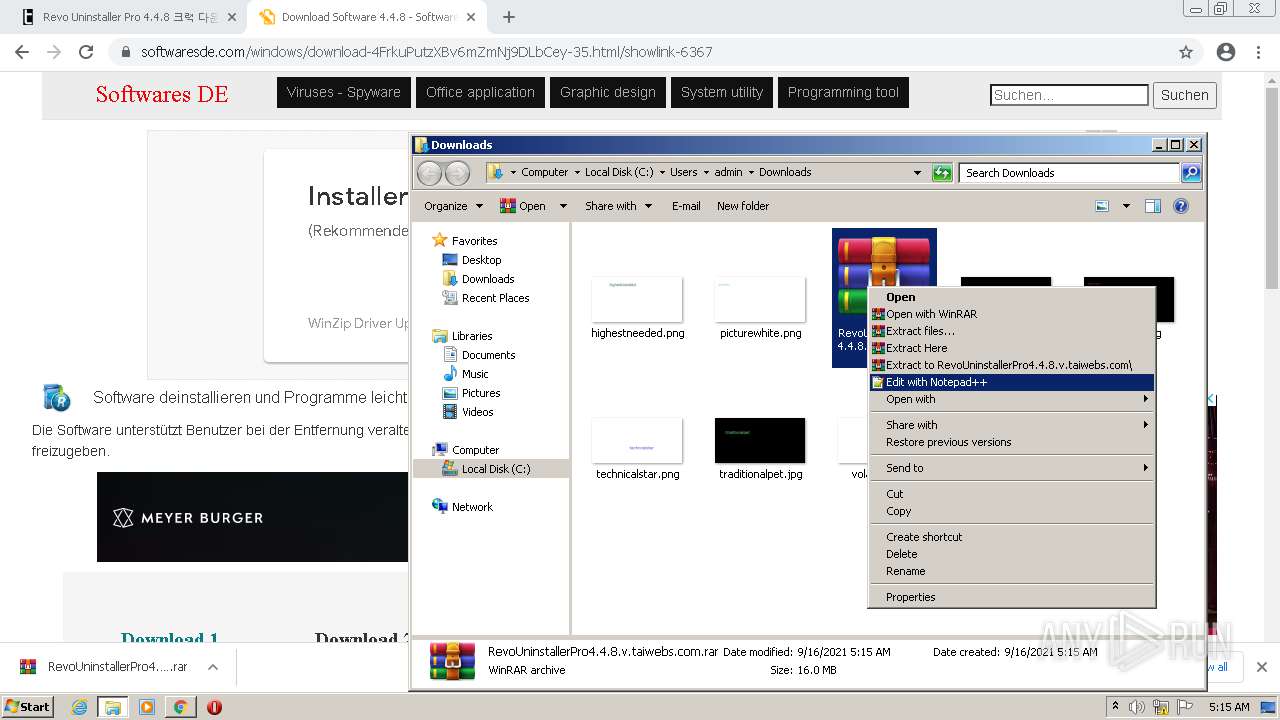Expand Send to submenu
The image size is (1280, 720).
[1011, 468]
